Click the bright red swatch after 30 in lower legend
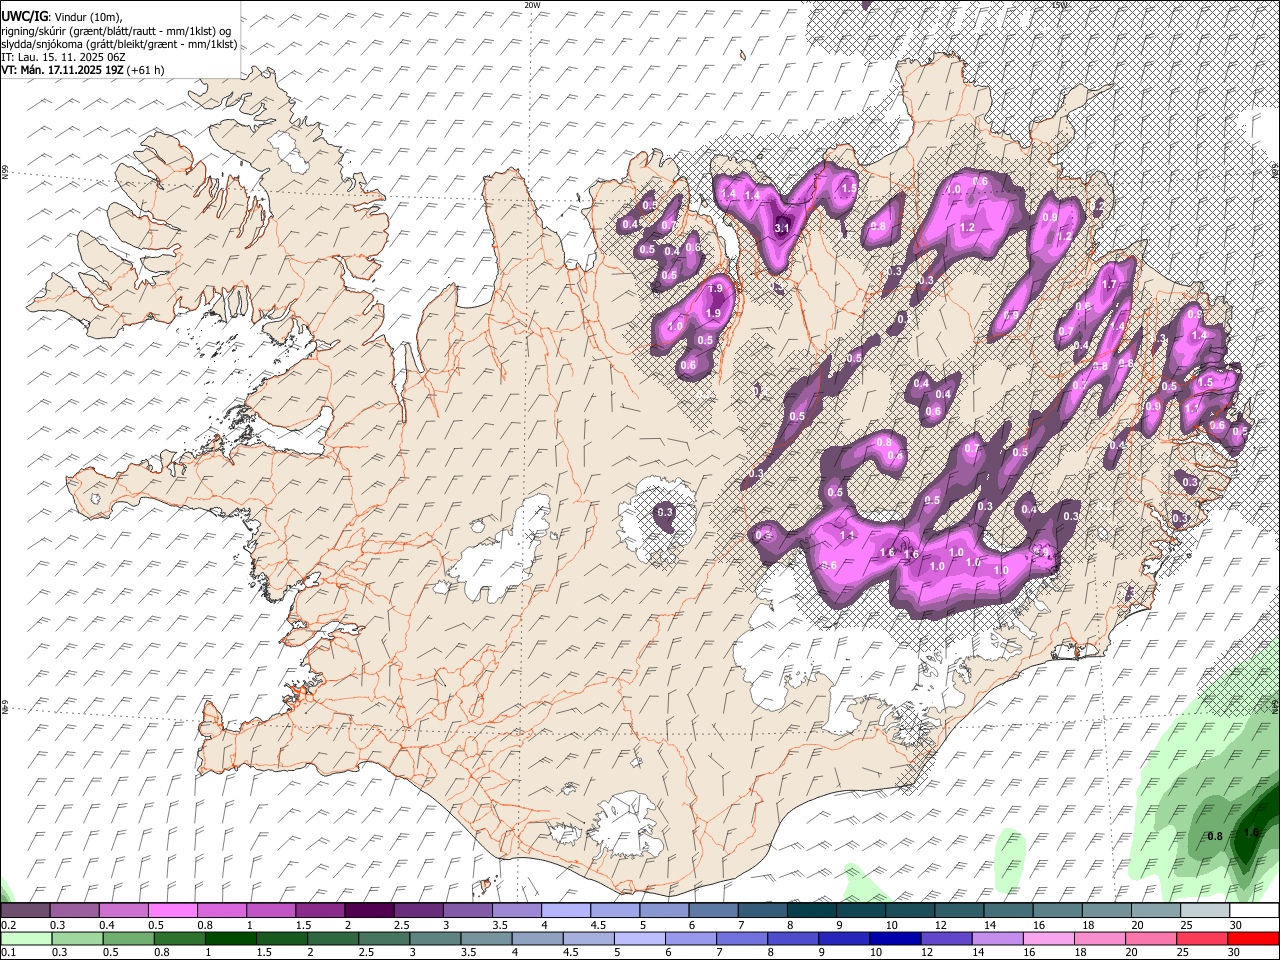 1252,938
